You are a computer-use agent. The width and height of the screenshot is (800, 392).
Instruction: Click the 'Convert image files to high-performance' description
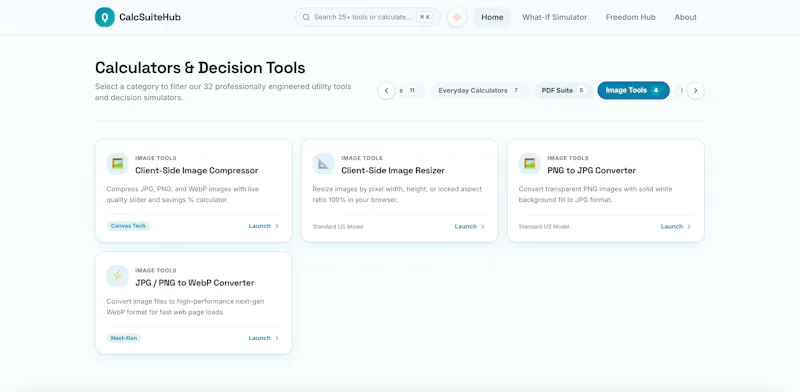pyautogui.click(x=185, y=307)
